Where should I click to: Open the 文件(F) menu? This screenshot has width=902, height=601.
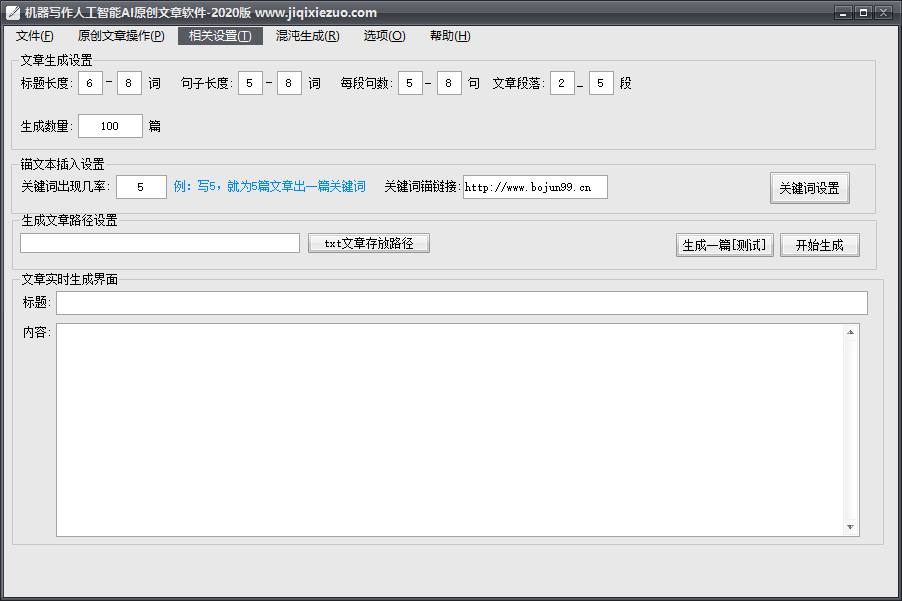click(x=35, y=36)
